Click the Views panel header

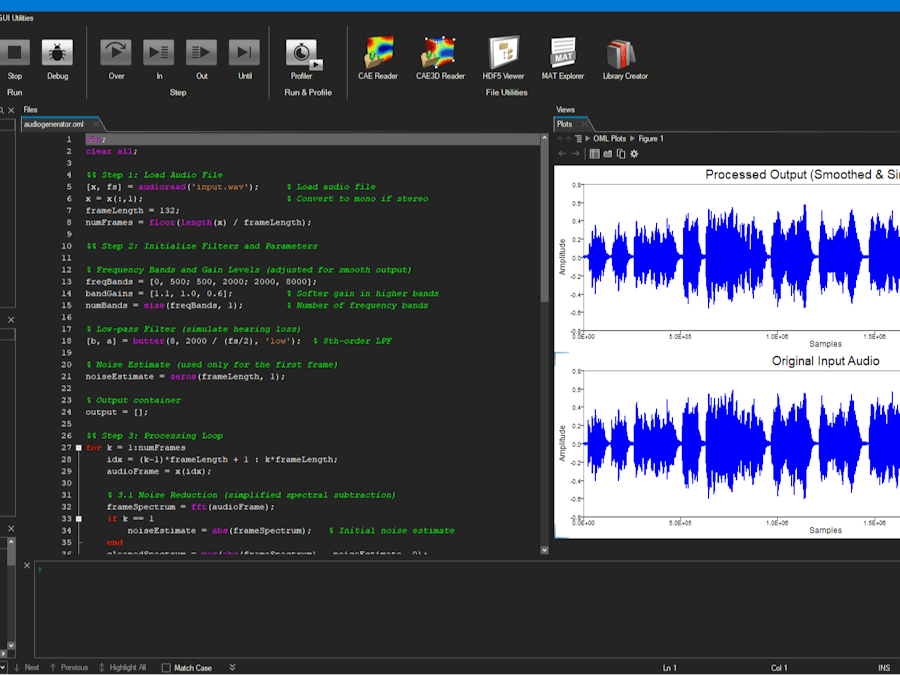(565, 110)
